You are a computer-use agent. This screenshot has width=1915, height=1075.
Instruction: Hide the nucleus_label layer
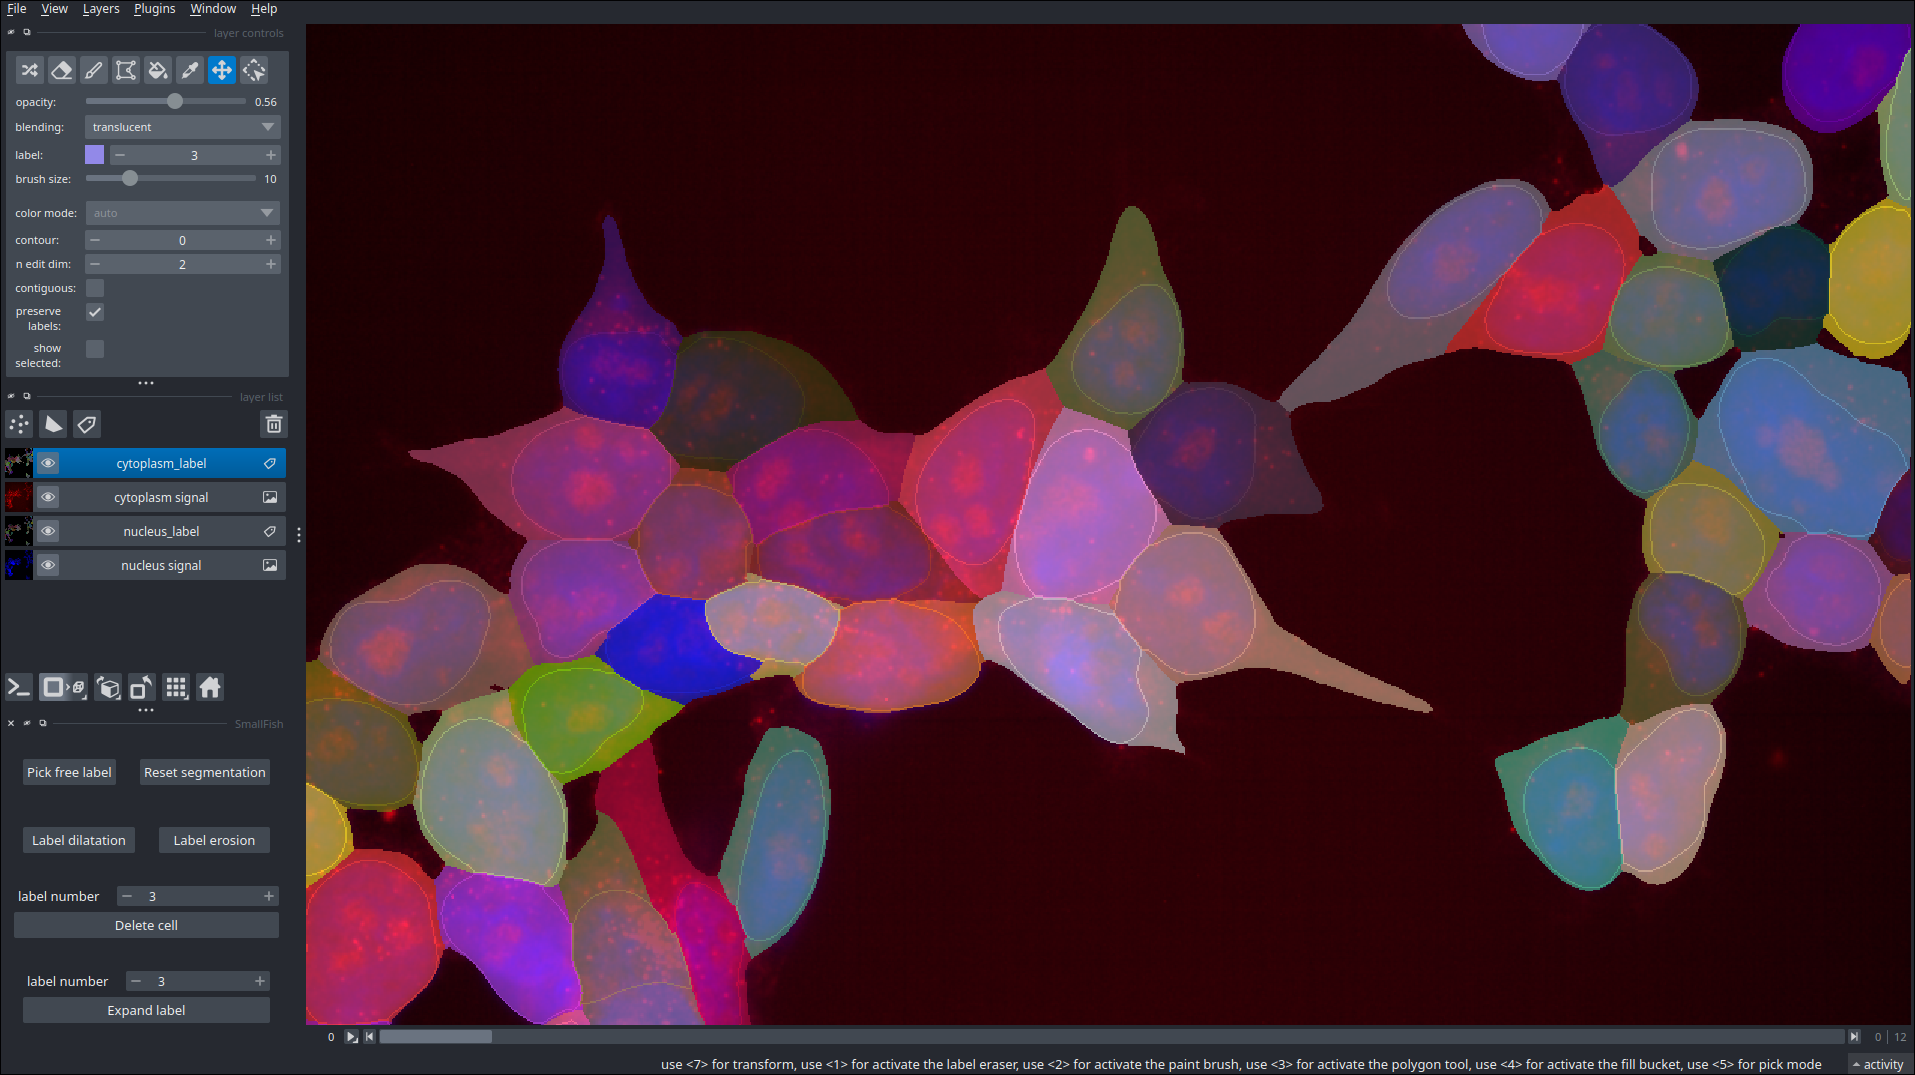48,531
